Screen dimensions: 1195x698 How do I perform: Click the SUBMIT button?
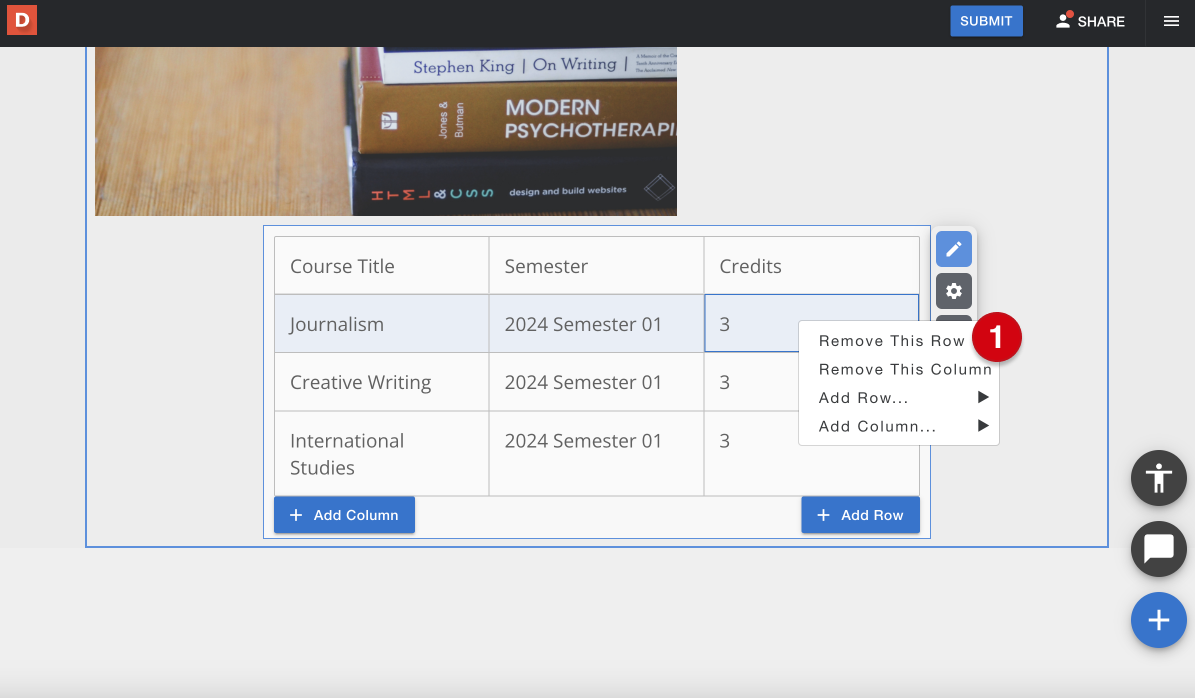(986, 20)
